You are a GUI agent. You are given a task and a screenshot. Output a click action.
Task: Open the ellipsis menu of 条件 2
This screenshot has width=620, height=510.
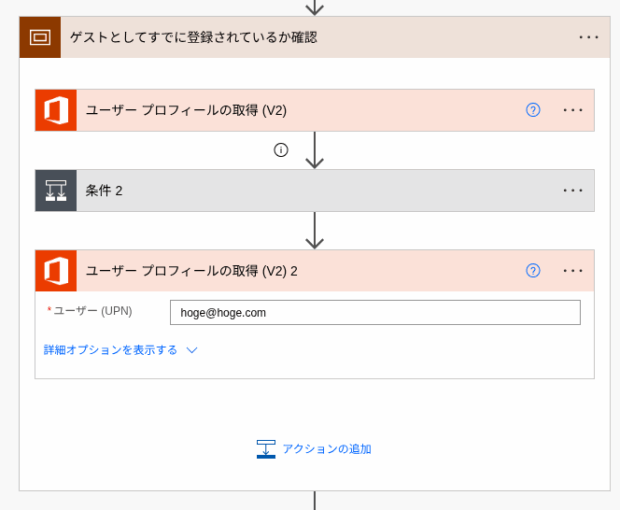click(x=573, y=191)
